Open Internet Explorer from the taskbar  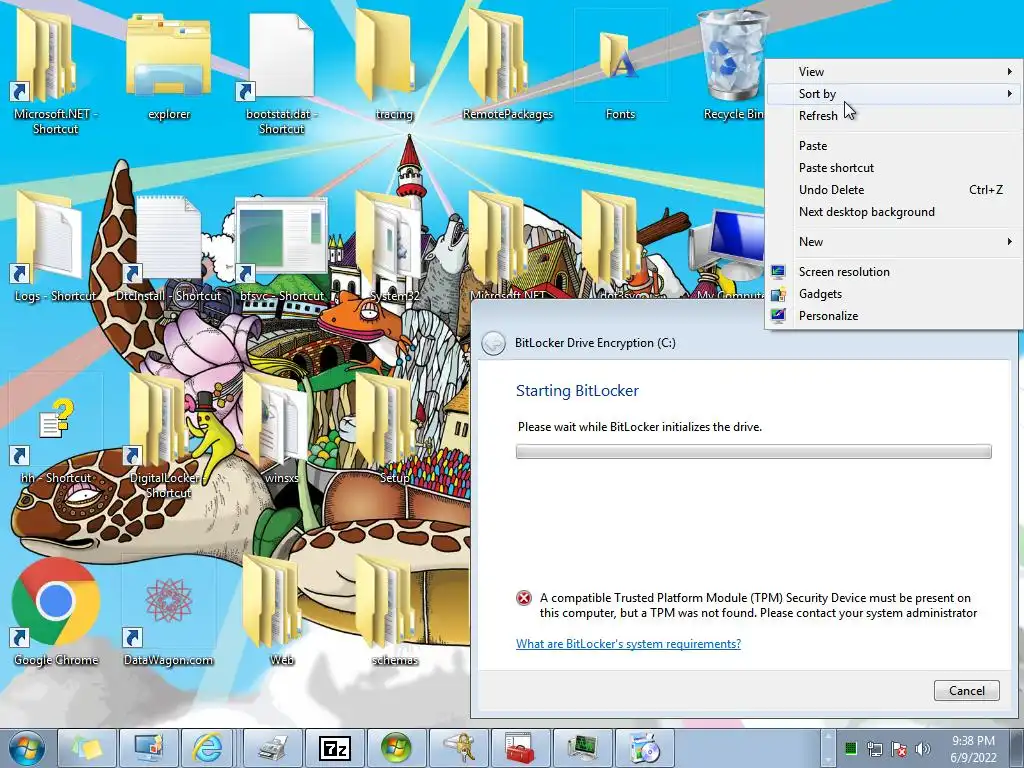210,748
